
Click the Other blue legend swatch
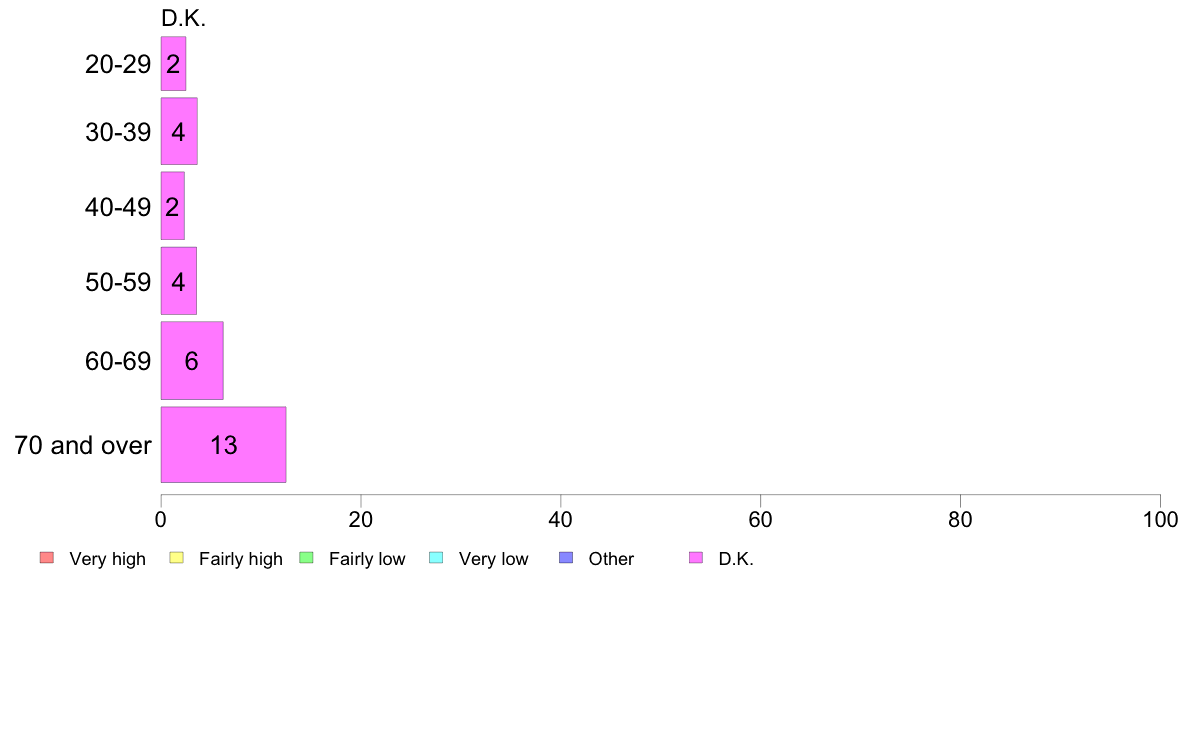click(x=566, y=558)
